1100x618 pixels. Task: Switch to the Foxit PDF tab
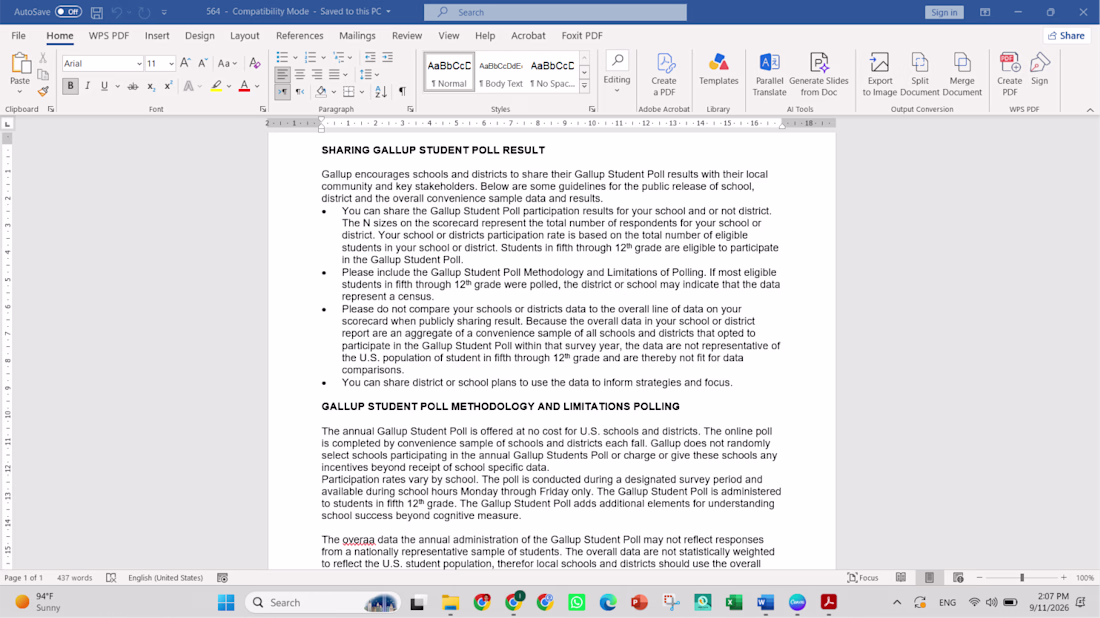click(x=582, y=35)
